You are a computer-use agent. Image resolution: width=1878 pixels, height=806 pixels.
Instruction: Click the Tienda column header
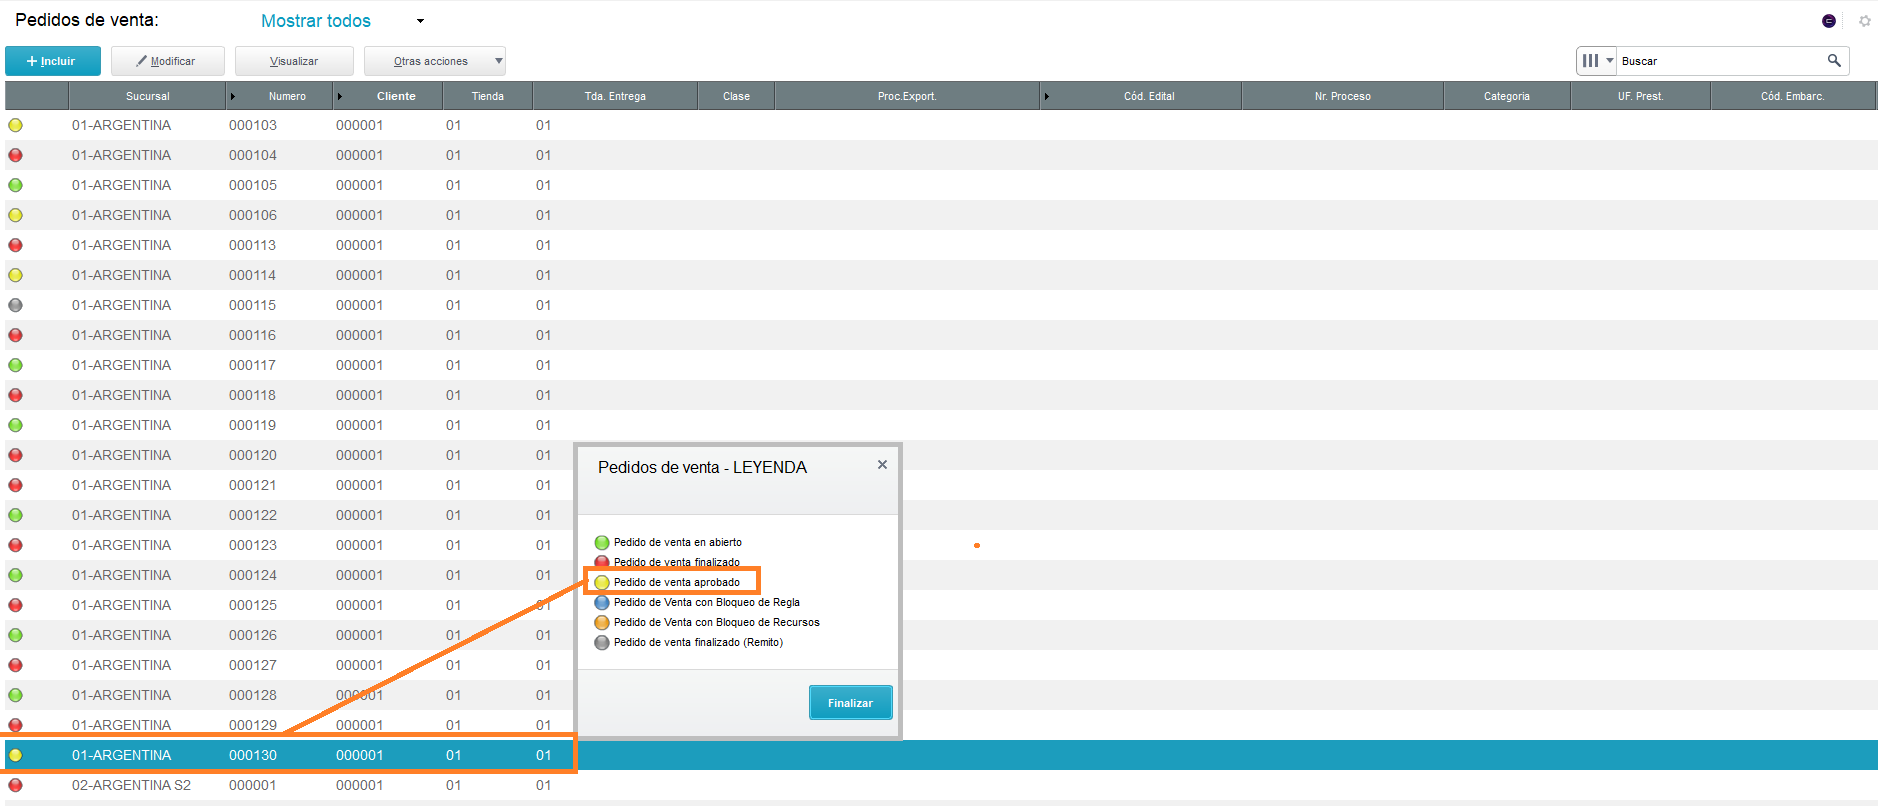[x=488, y=96]
